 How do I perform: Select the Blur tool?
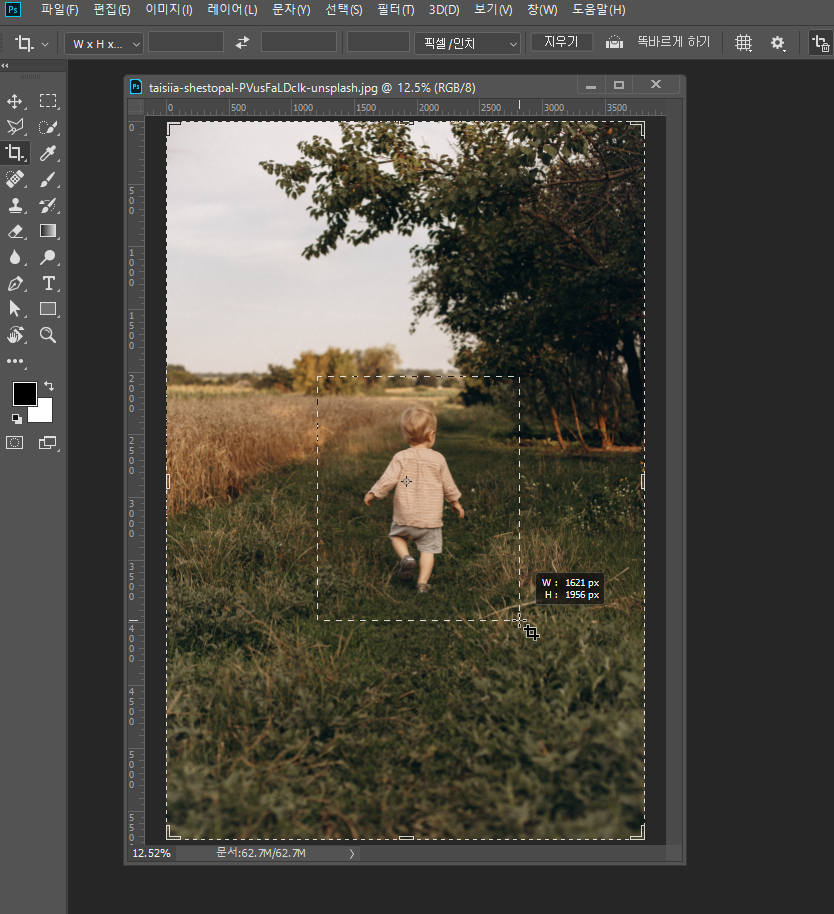pos(15,257)
